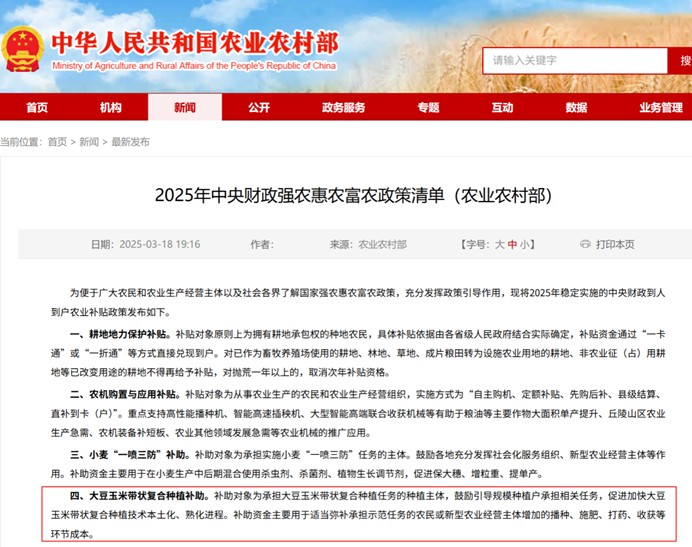Set font size to 小 (small)
The height and width of the screenshot is (547, 692).
click(x=525, y=244)
